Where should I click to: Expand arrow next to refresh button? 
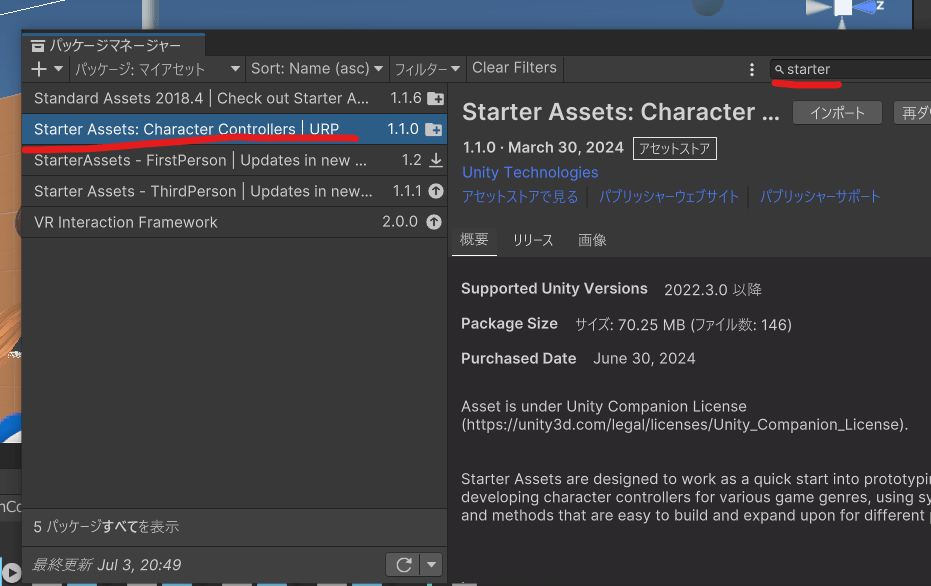[431, 565]
